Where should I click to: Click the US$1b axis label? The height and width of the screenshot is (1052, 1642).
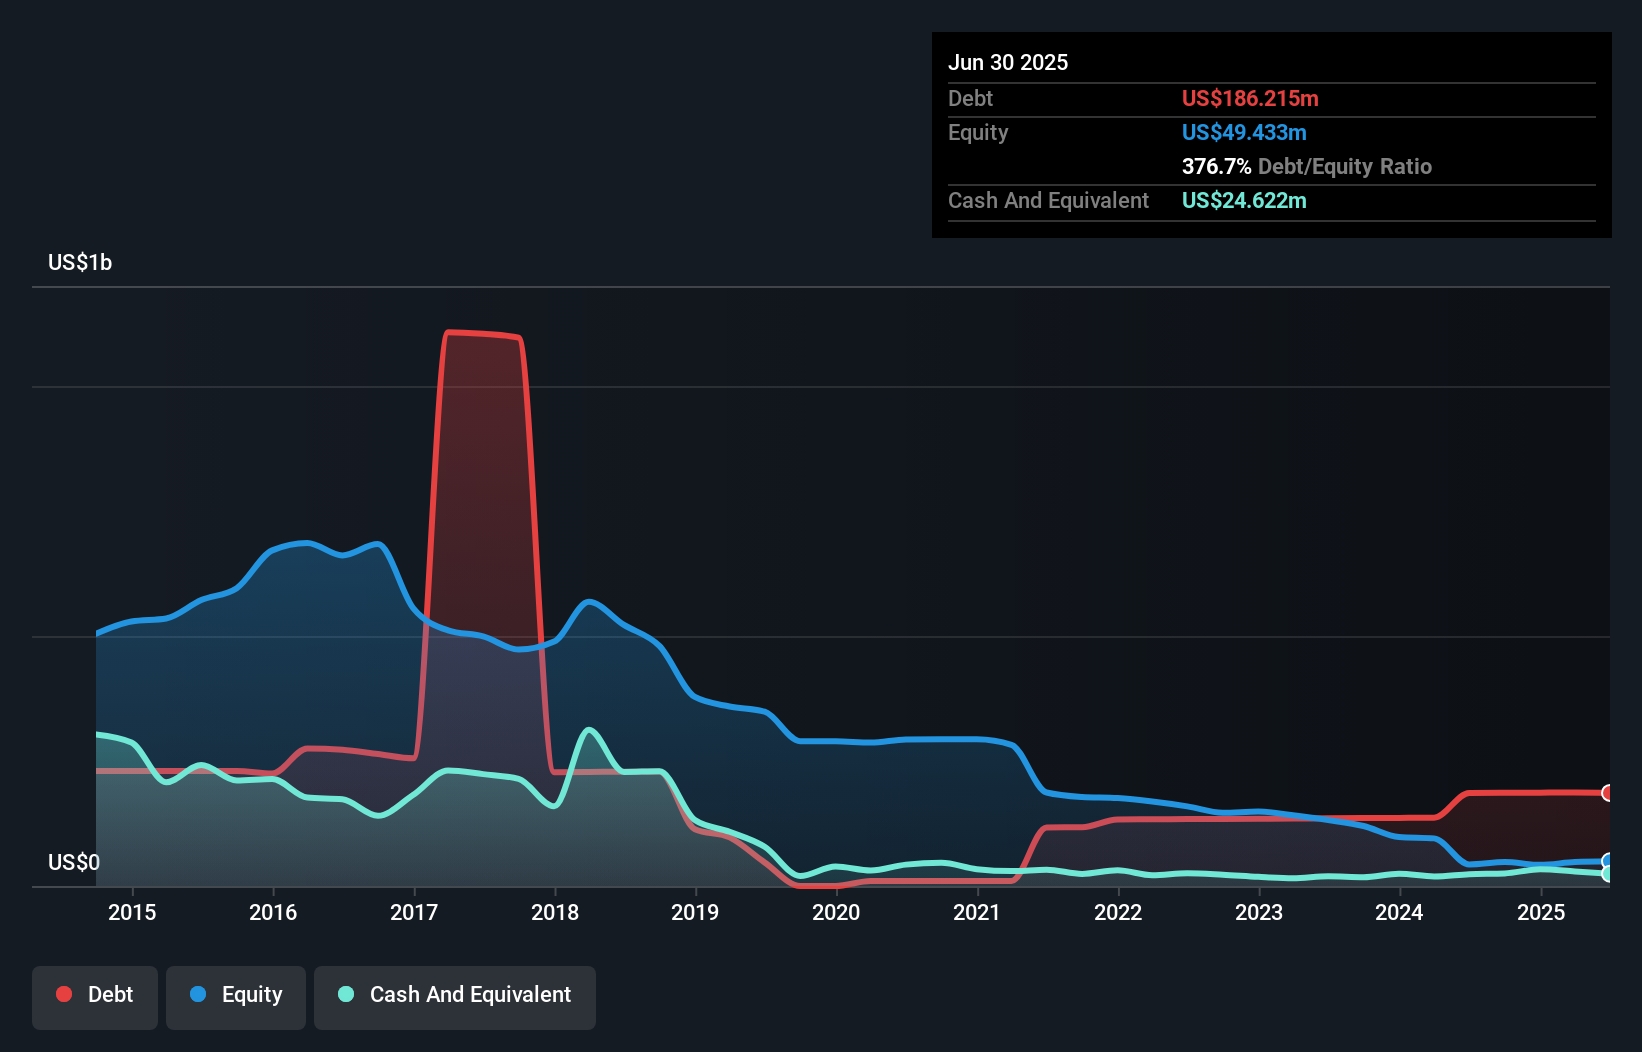pos(80,262)
